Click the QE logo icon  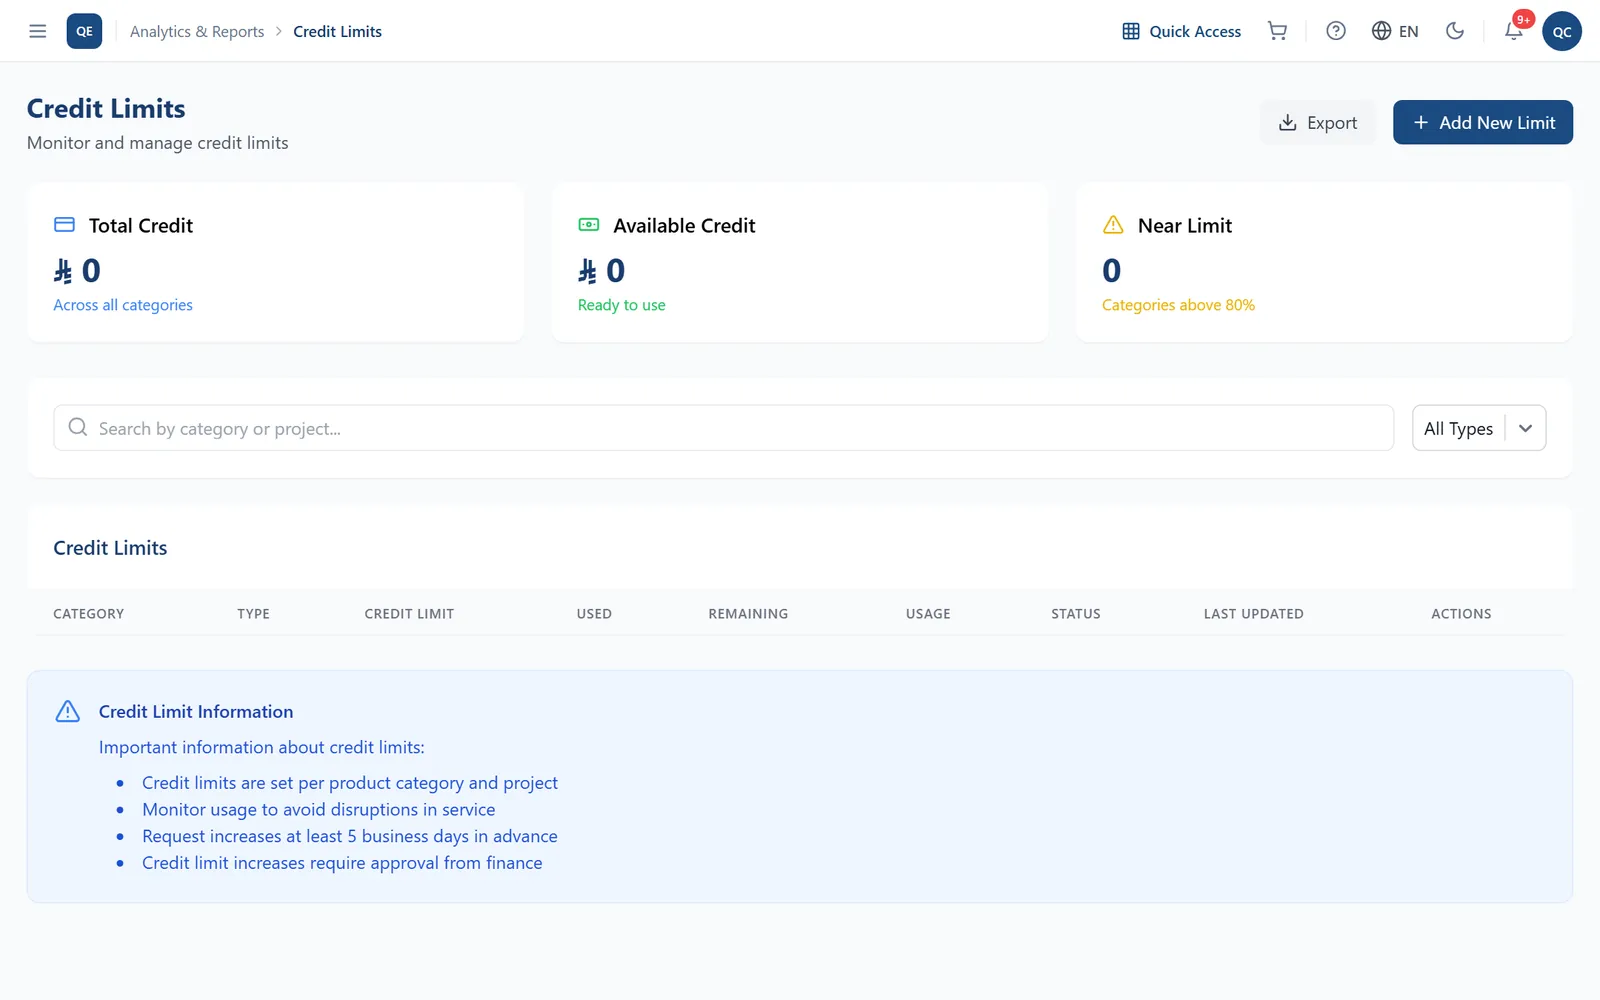tap(84, 31)
